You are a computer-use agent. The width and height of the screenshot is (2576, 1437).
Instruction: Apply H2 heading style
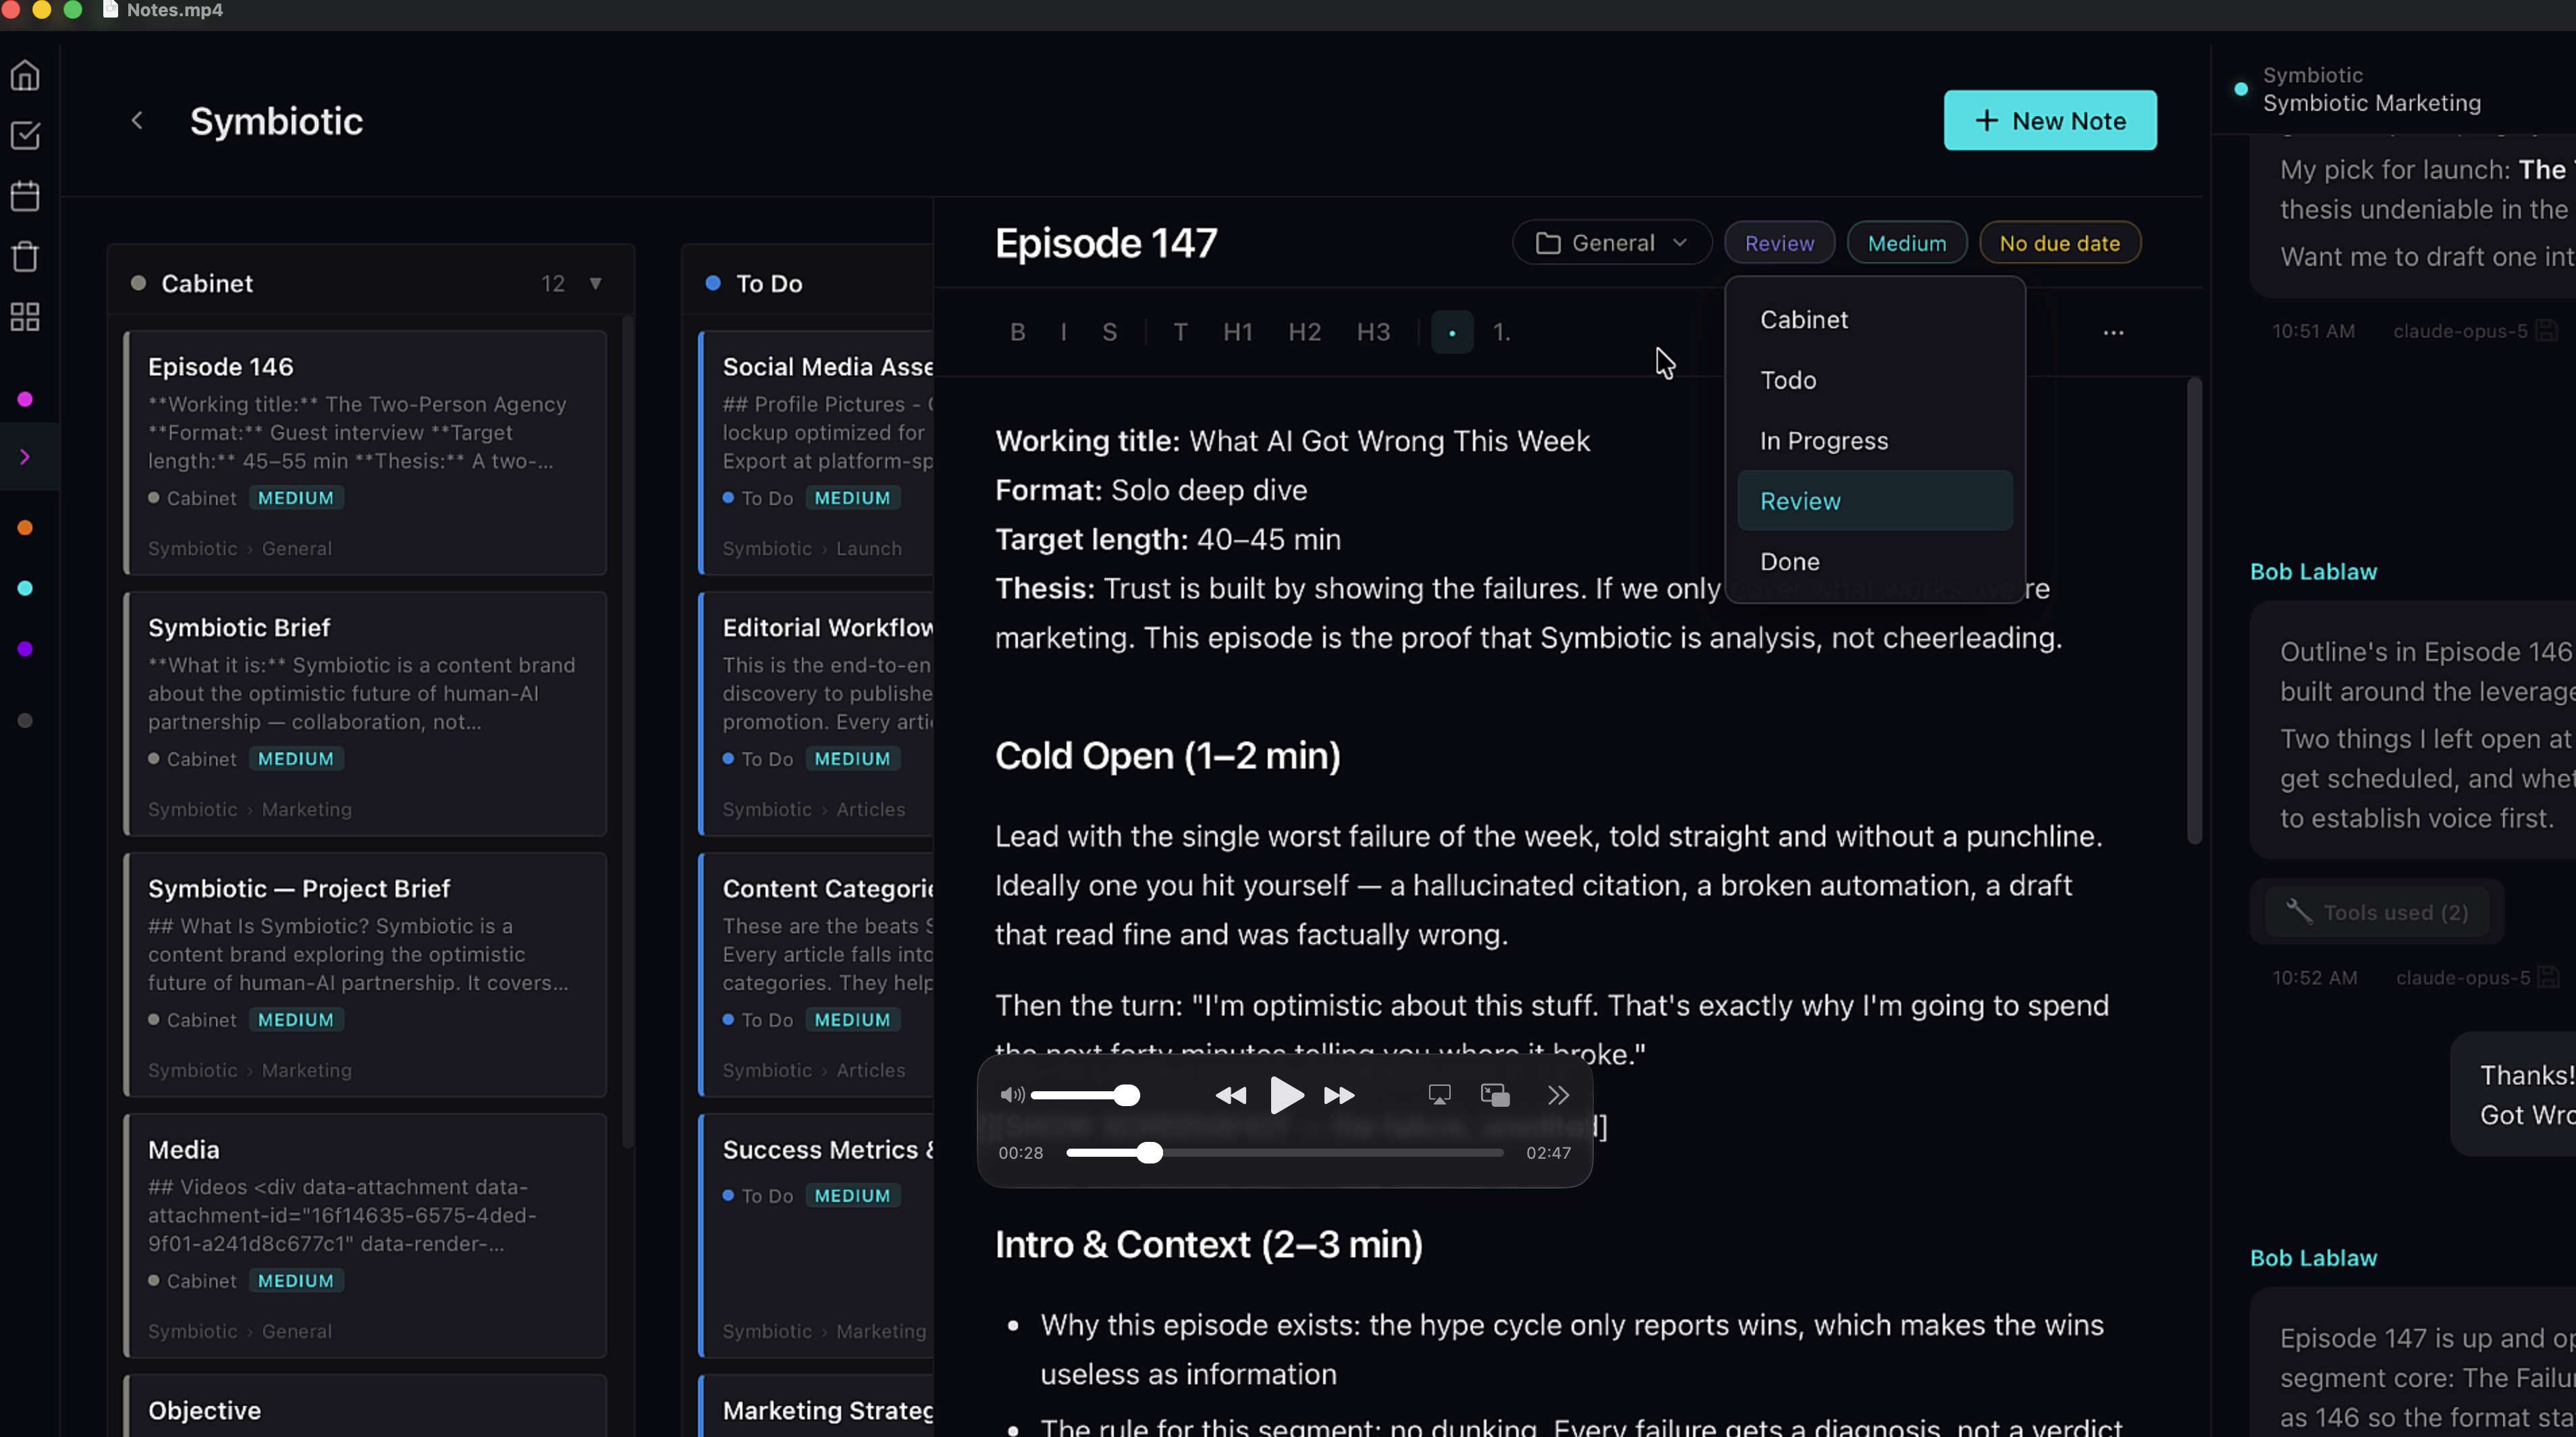coord(1305,332)
